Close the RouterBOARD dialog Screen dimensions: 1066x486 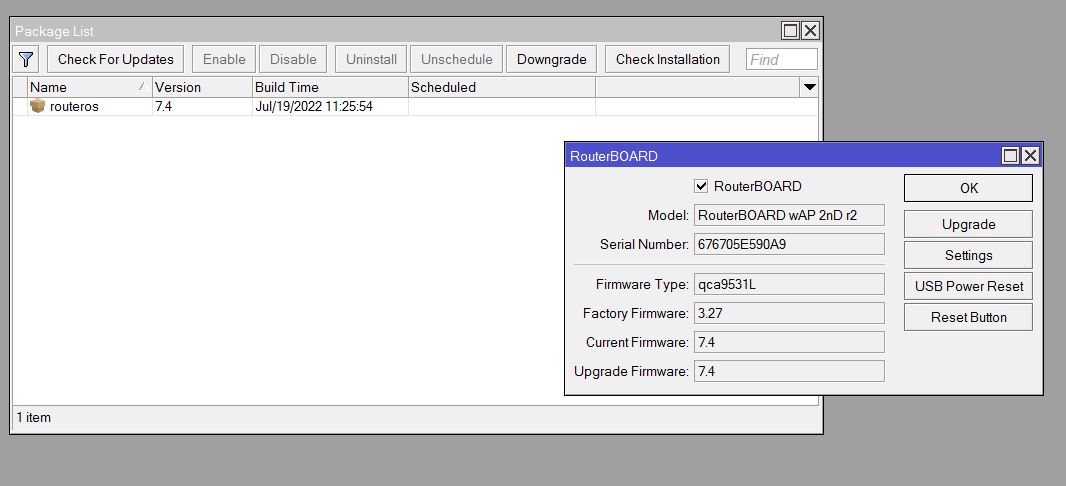pos(1031,156)
